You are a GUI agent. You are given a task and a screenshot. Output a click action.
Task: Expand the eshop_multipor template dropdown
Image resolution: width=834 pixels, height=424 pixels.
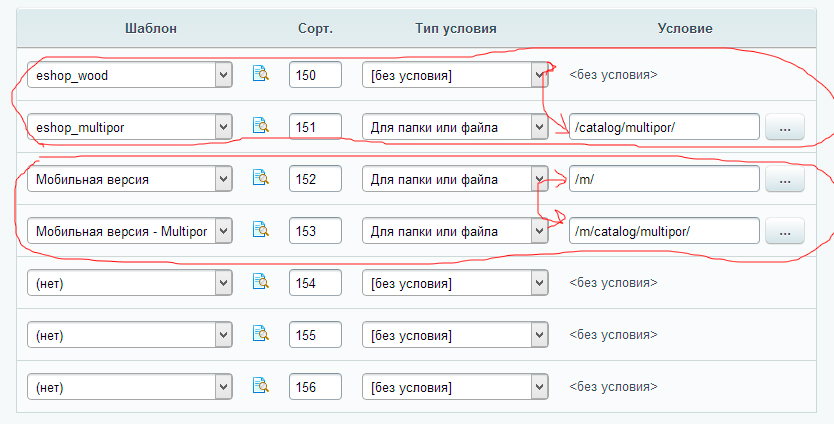click(129, 126)
